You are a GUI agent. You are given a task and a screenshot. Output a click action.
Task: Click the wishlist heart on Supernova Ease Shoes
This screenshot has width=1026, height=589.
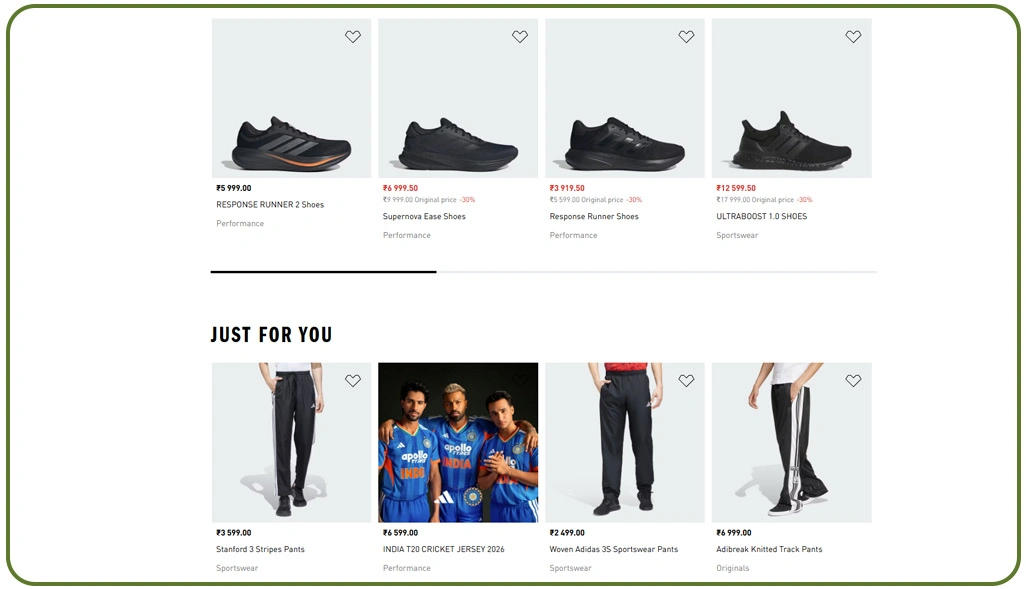click(520, 36)
